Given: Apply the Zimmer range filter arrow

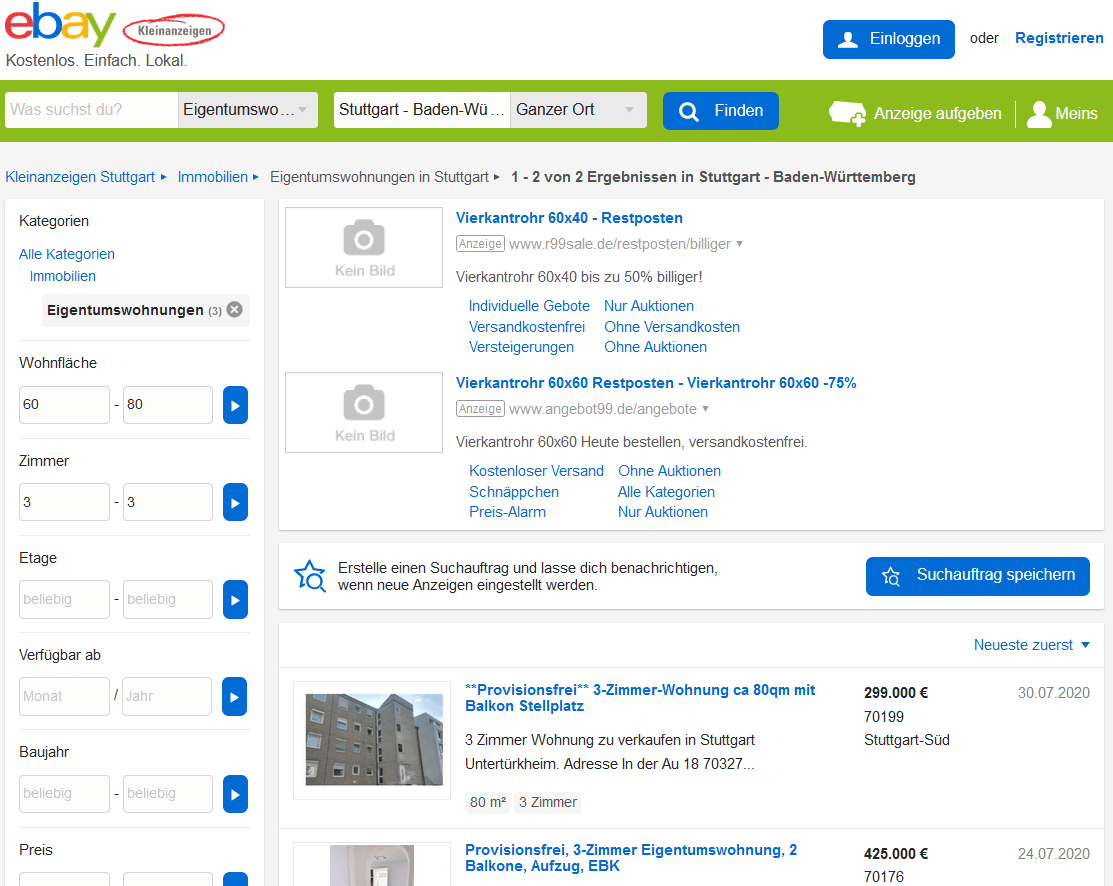Looking at the screenshot, I should [x=235, y=502].
